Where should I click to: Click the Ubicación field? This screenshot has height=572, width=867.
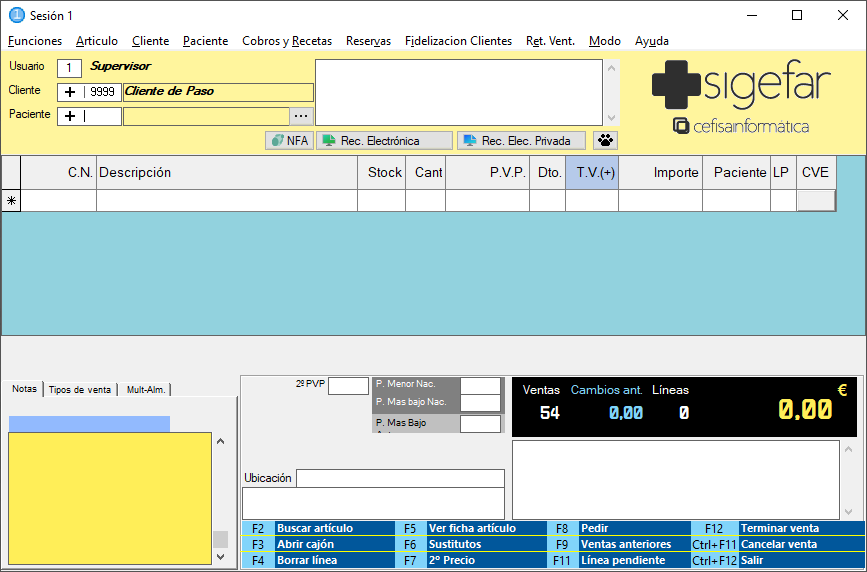click(x=400, y=478)
